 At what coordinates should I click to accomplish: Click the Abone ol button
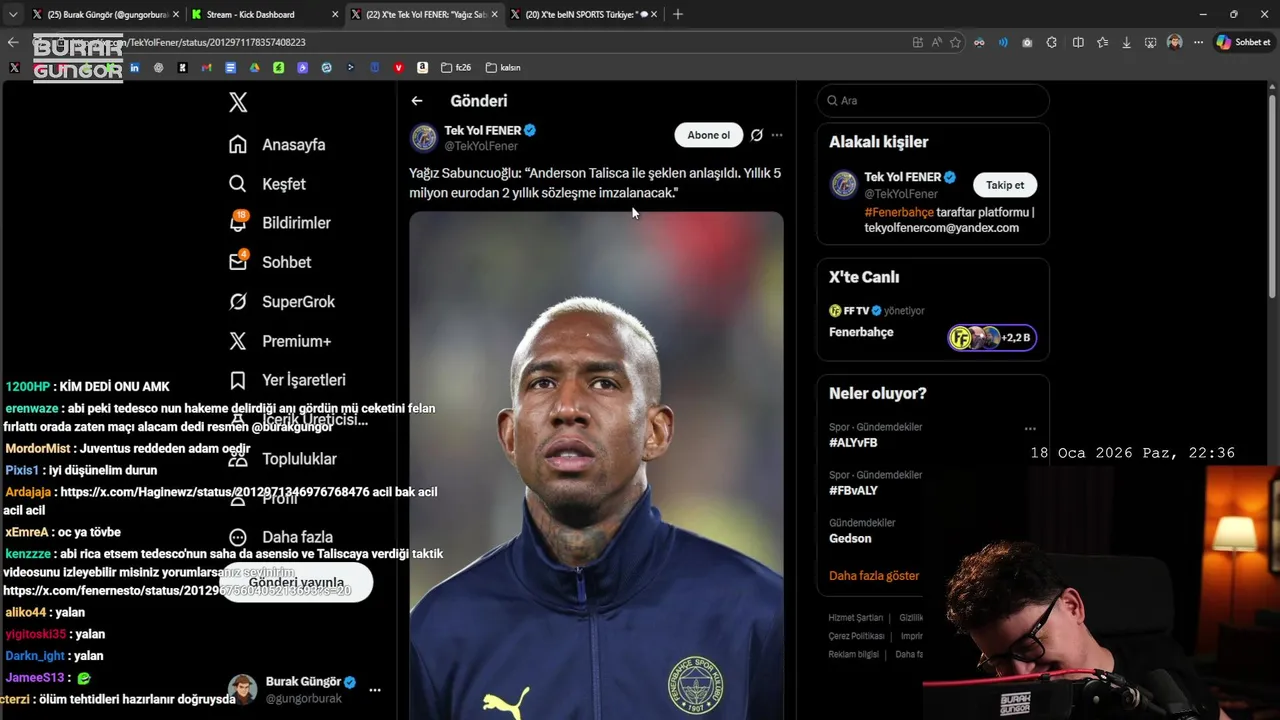click(x=708, y=135)
